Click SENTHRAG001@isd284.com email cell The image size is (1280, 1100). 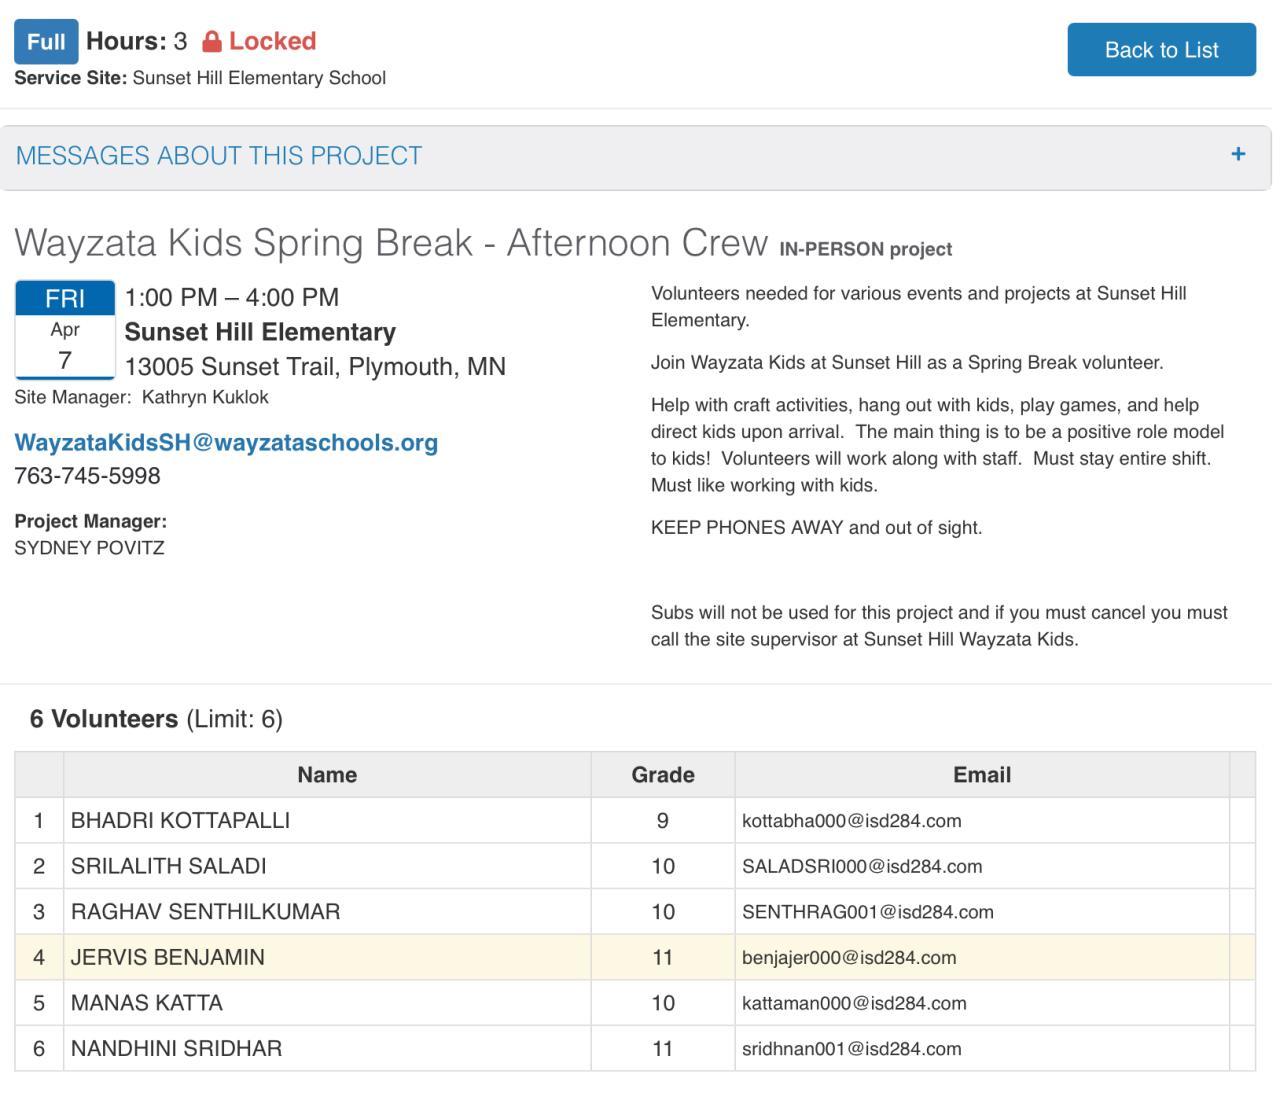(x=867, y=912)
